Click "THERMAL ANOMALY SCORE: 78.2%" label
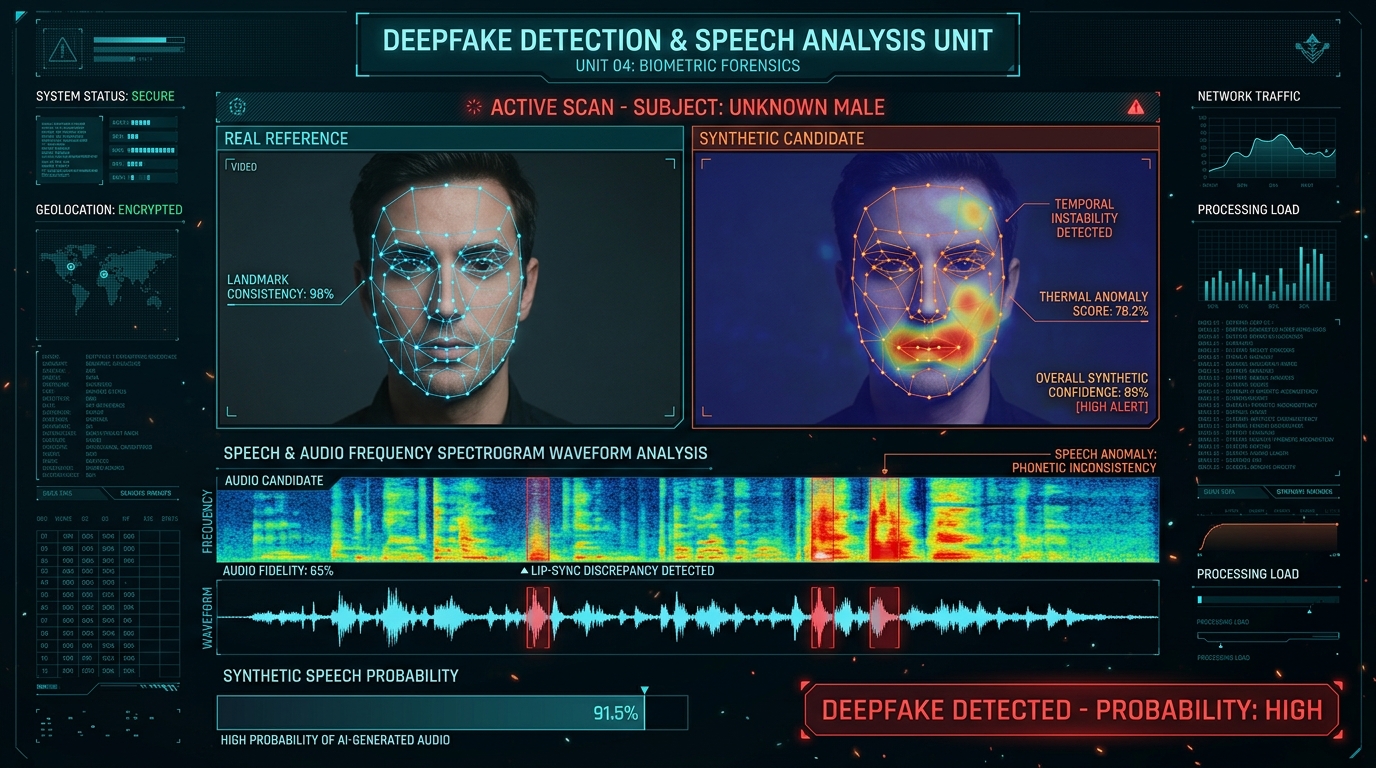 tap(1094, 304)
